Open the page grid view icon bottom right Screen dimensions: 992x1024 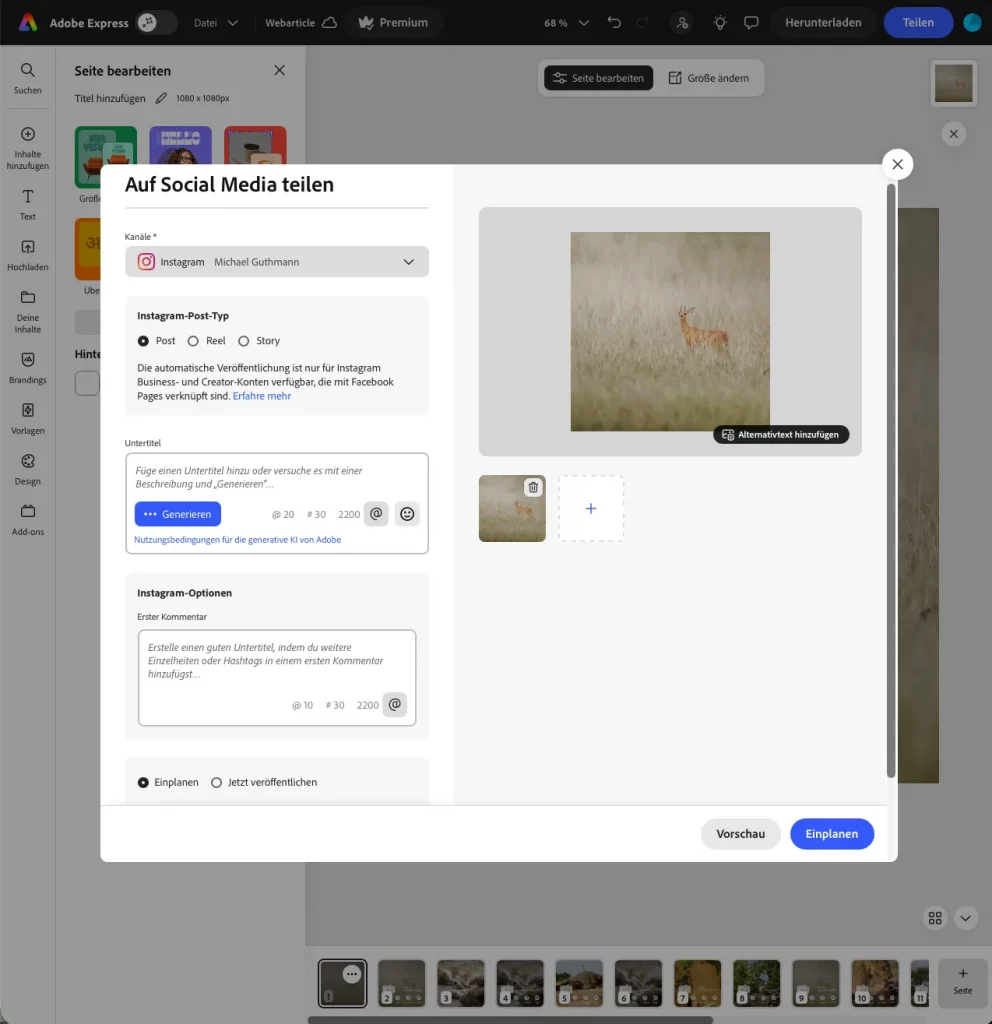coord(934,918)
